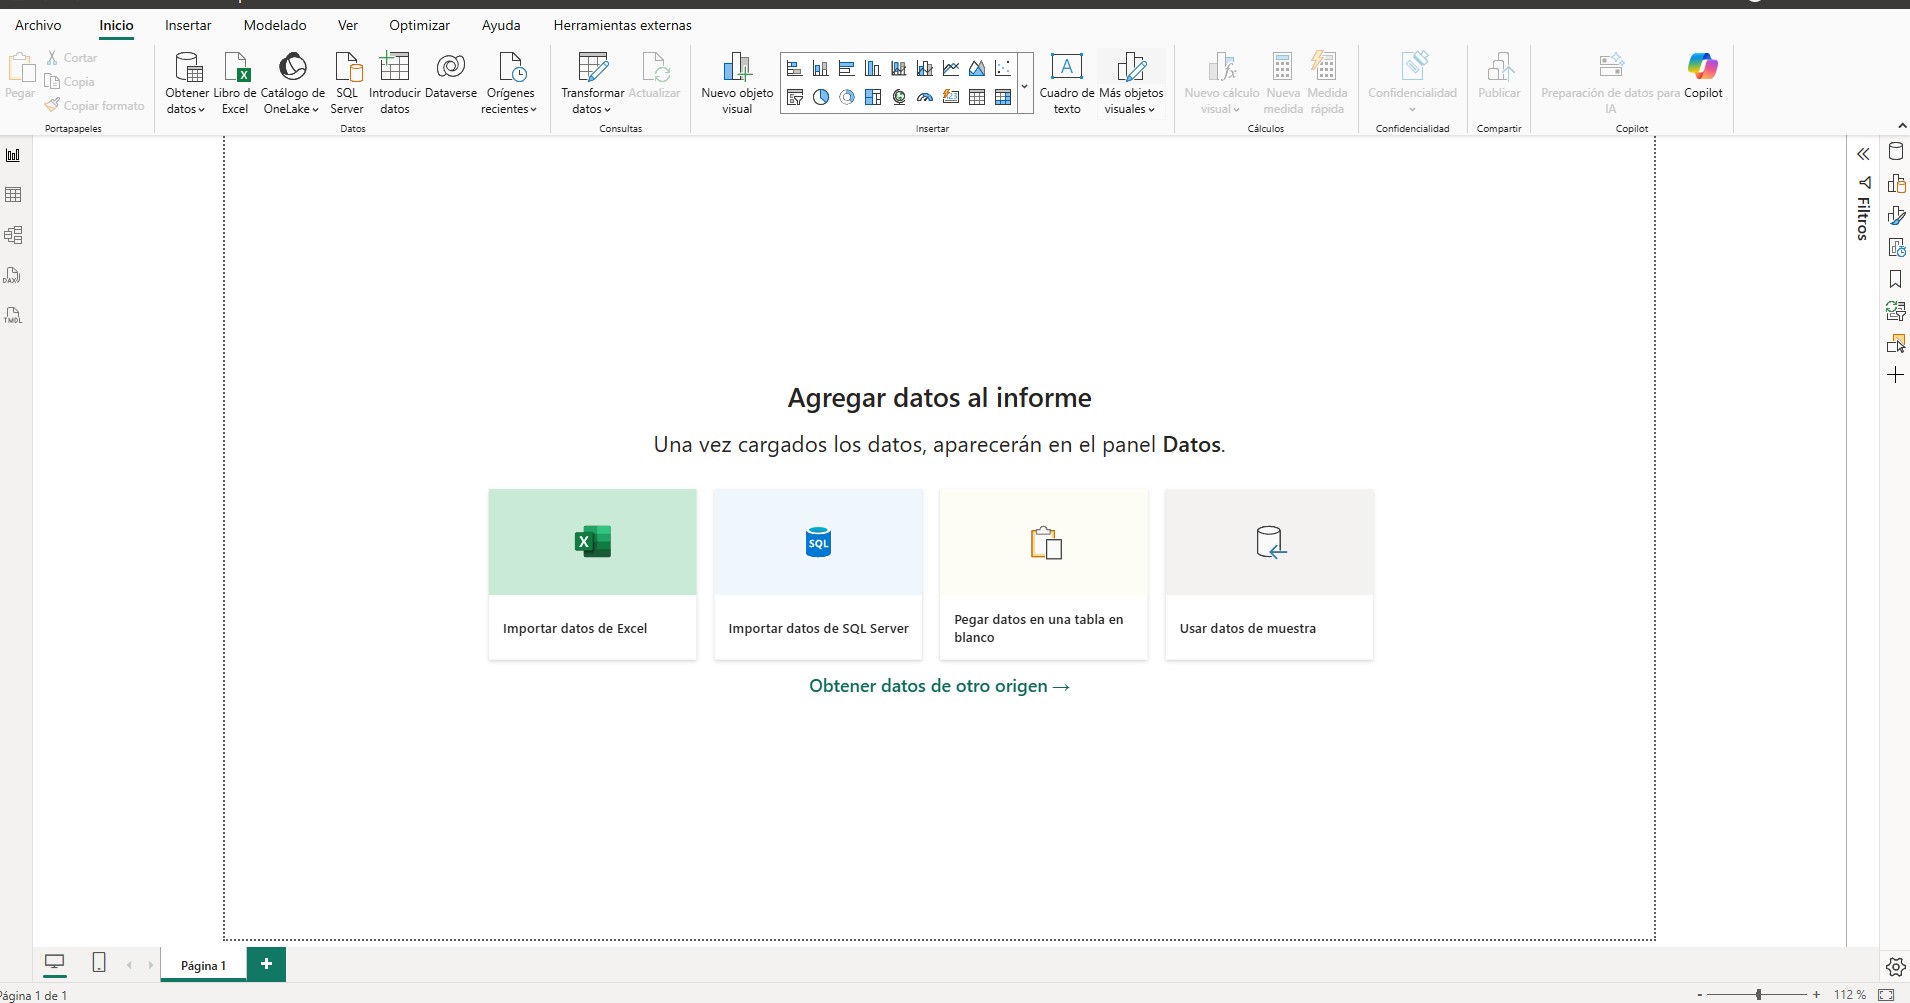This screenshot has width=1910, height=1003.
Task: Click the Libro de Excel ribbon icon
Action: coord(235,83)
